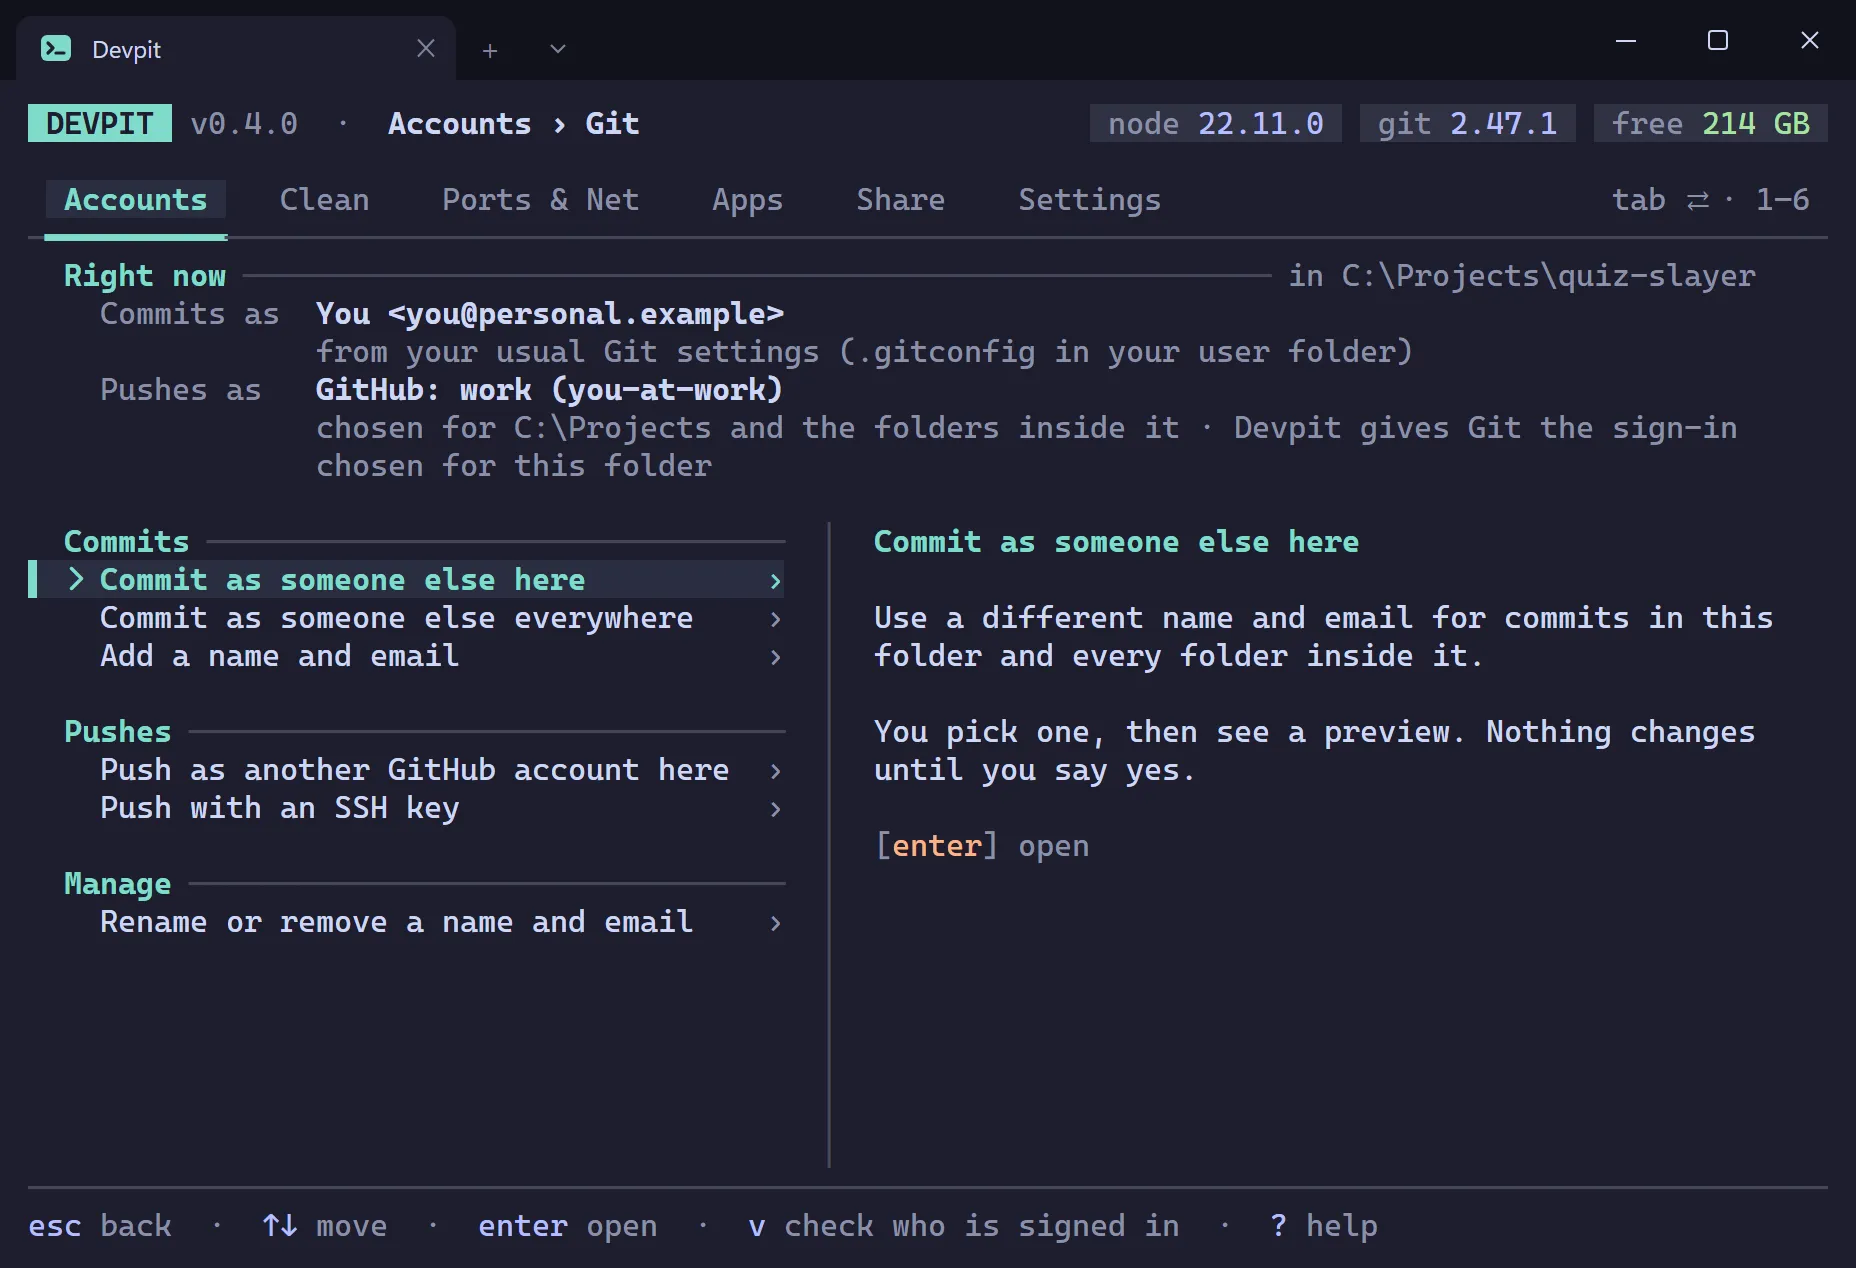Expand chevron for Rename or remove entry
This screenshot has width=1856, height=1268.
click(x=775, y=923)
